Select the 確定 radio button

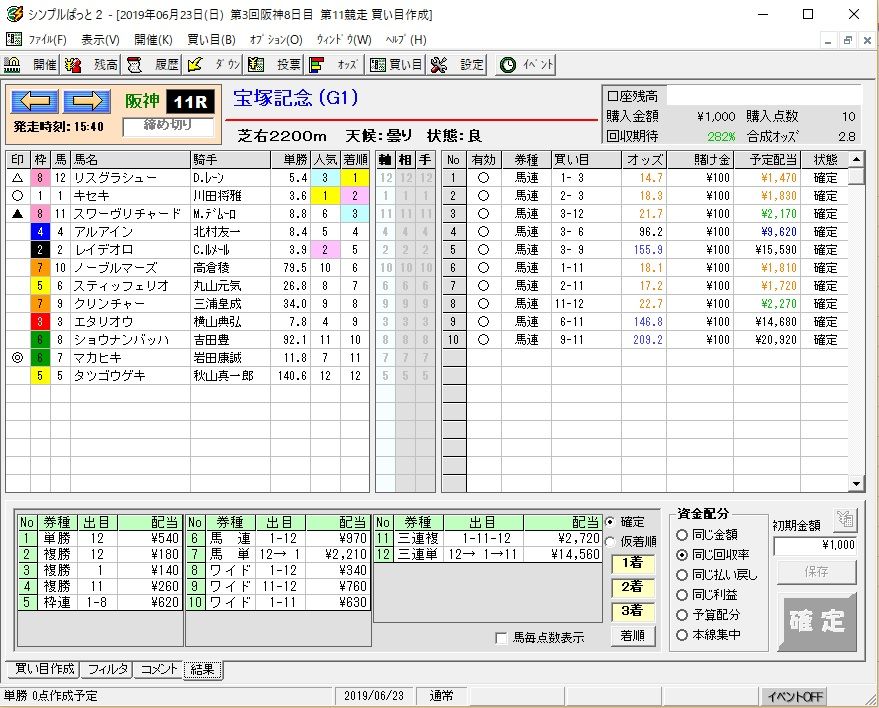point(610,522)
